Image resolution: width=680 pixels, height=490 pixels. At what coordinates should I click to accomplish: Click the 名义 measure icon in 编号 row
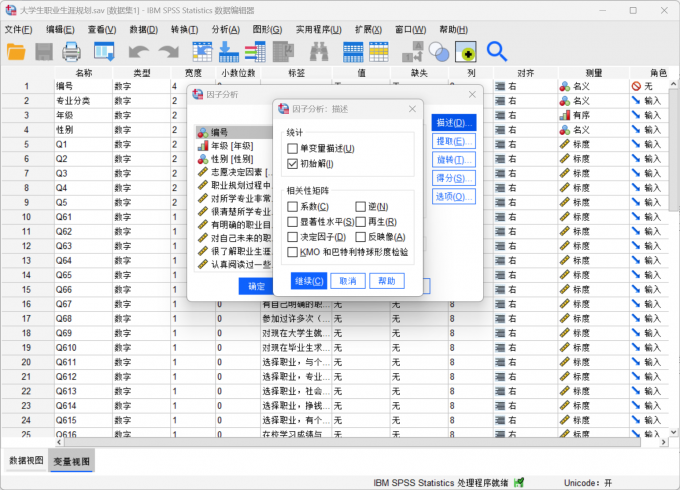566,86
